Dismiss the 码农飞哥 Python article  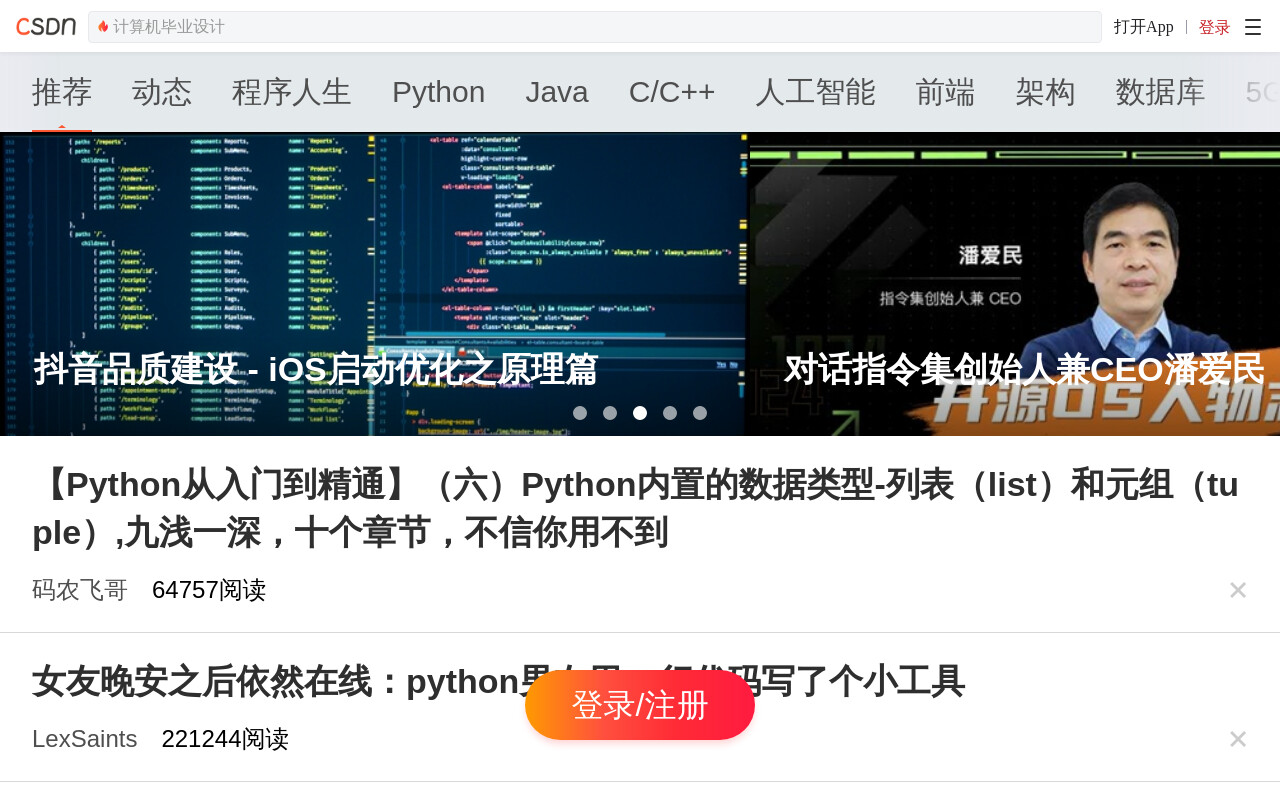click(1238, 590)
